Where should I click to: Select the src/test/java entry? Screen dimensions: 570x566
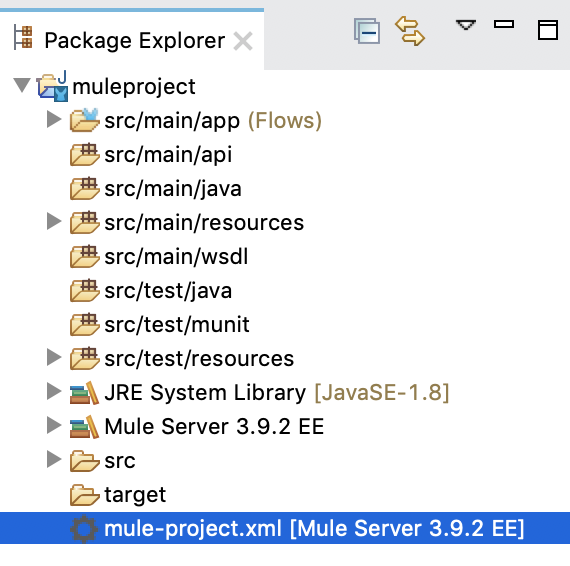[168, 291]
